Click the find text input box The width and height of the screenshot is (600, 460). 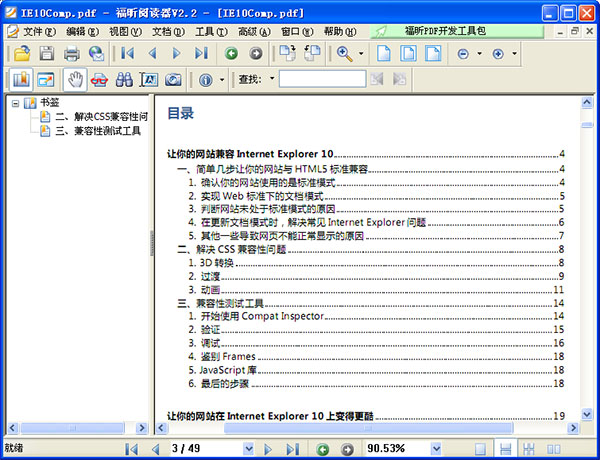[323, 79]
